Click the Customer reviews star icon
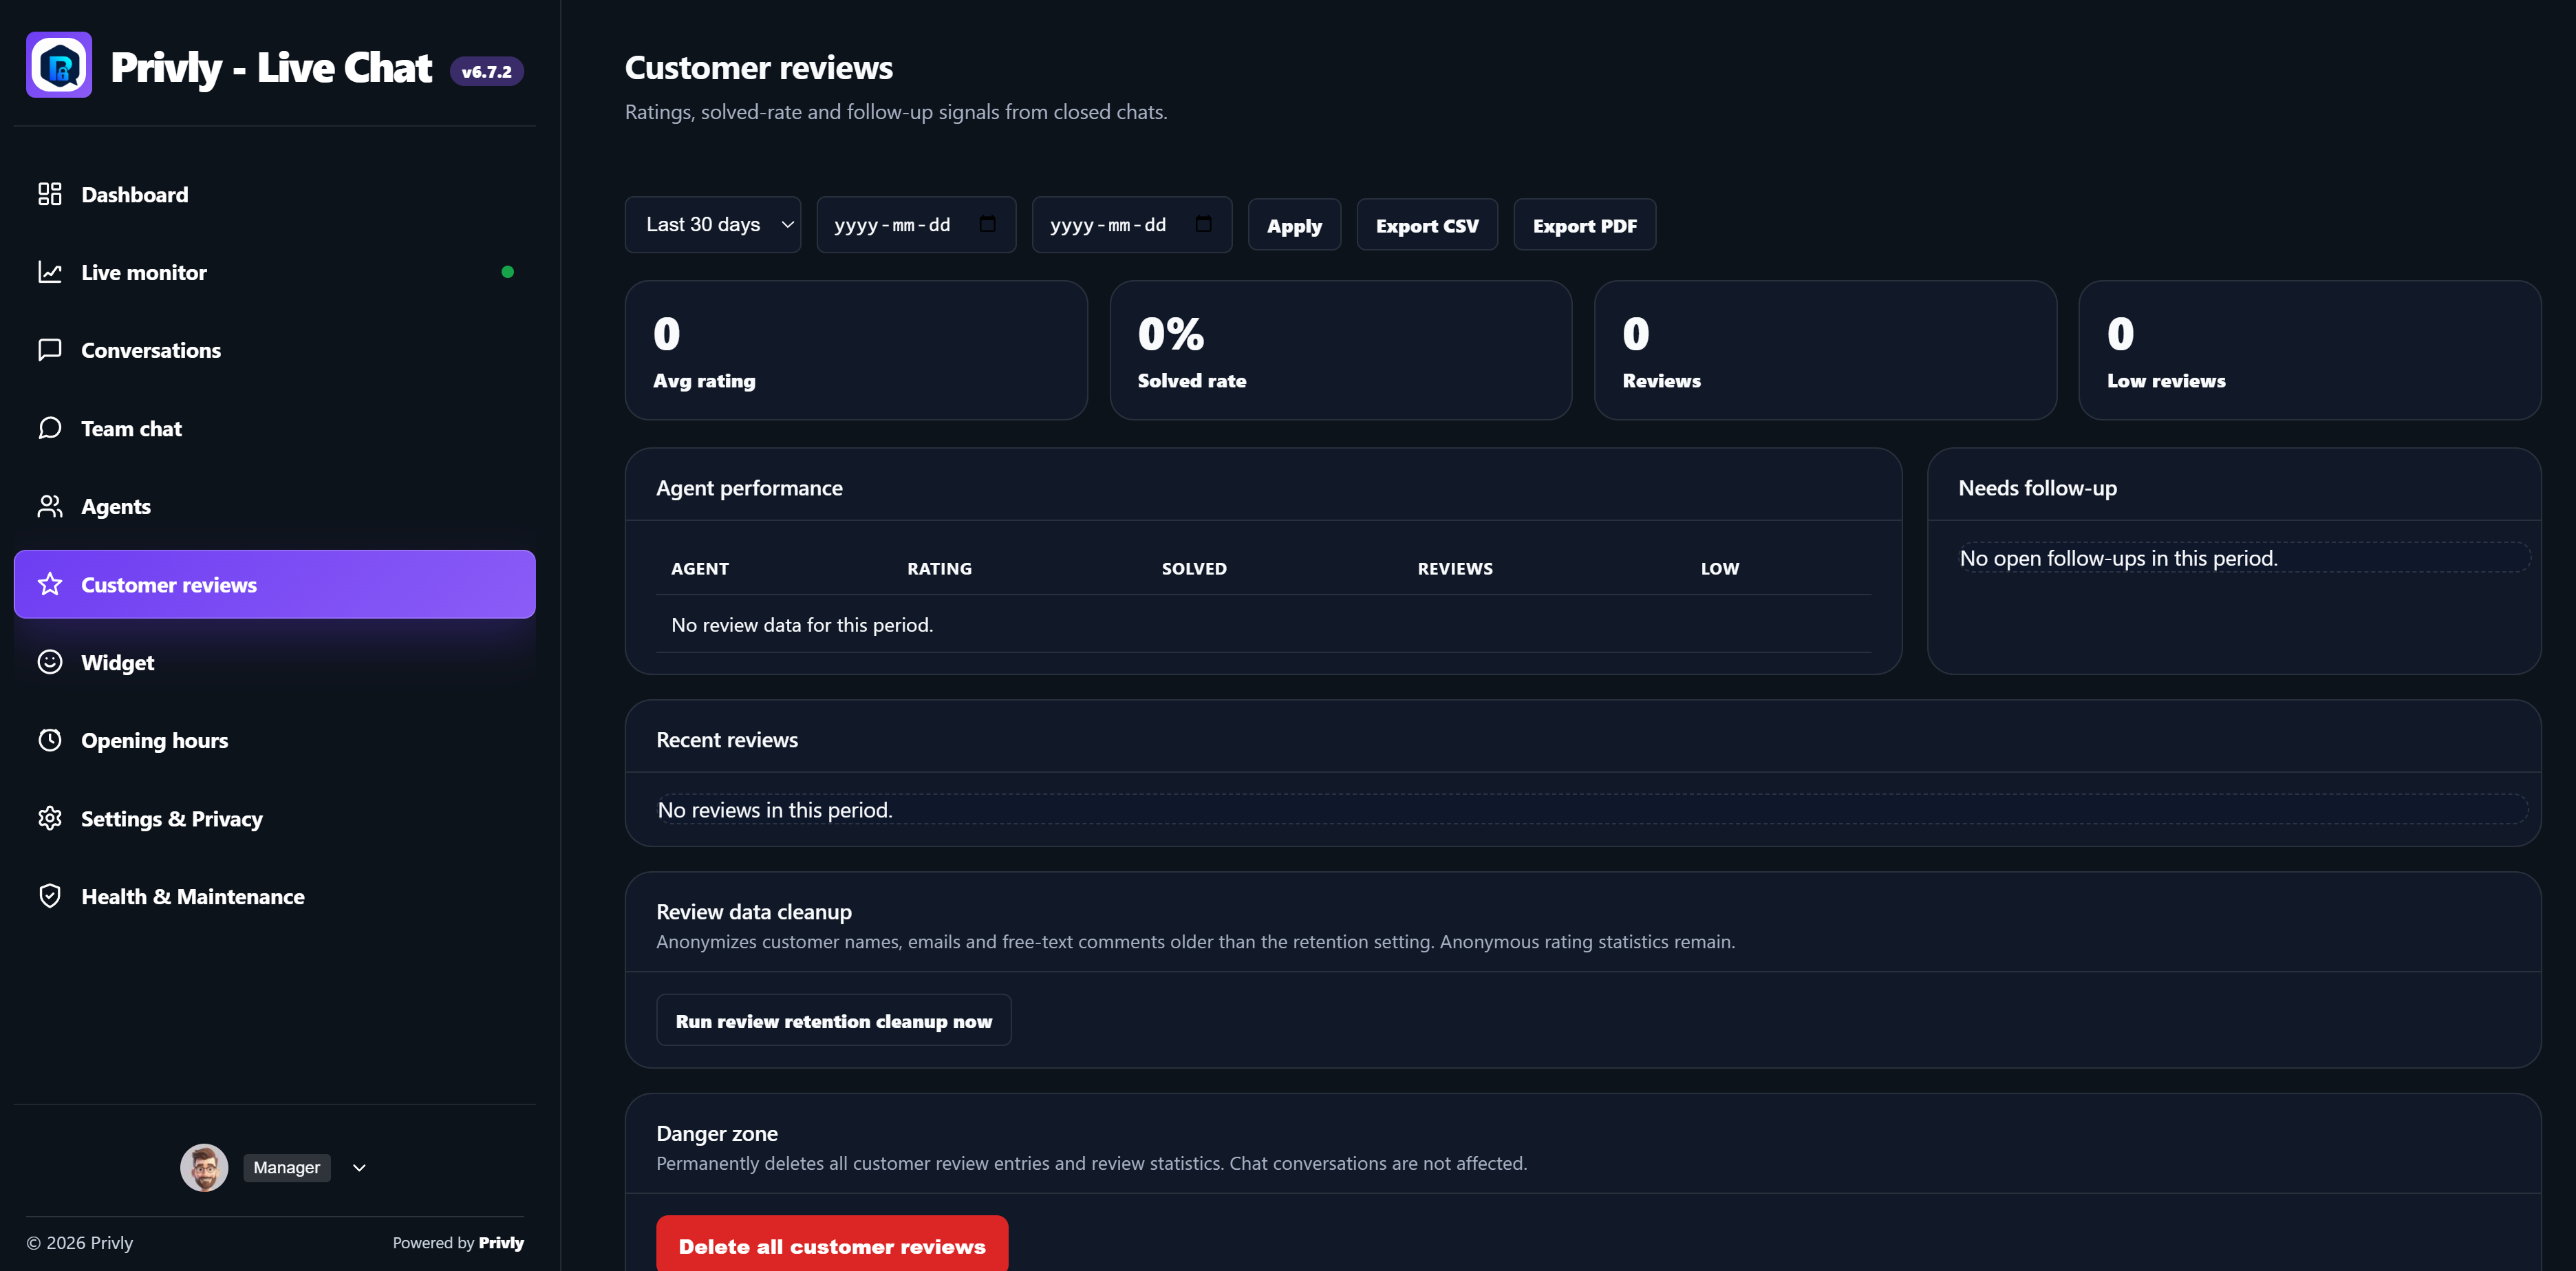 tap(50, 584)
